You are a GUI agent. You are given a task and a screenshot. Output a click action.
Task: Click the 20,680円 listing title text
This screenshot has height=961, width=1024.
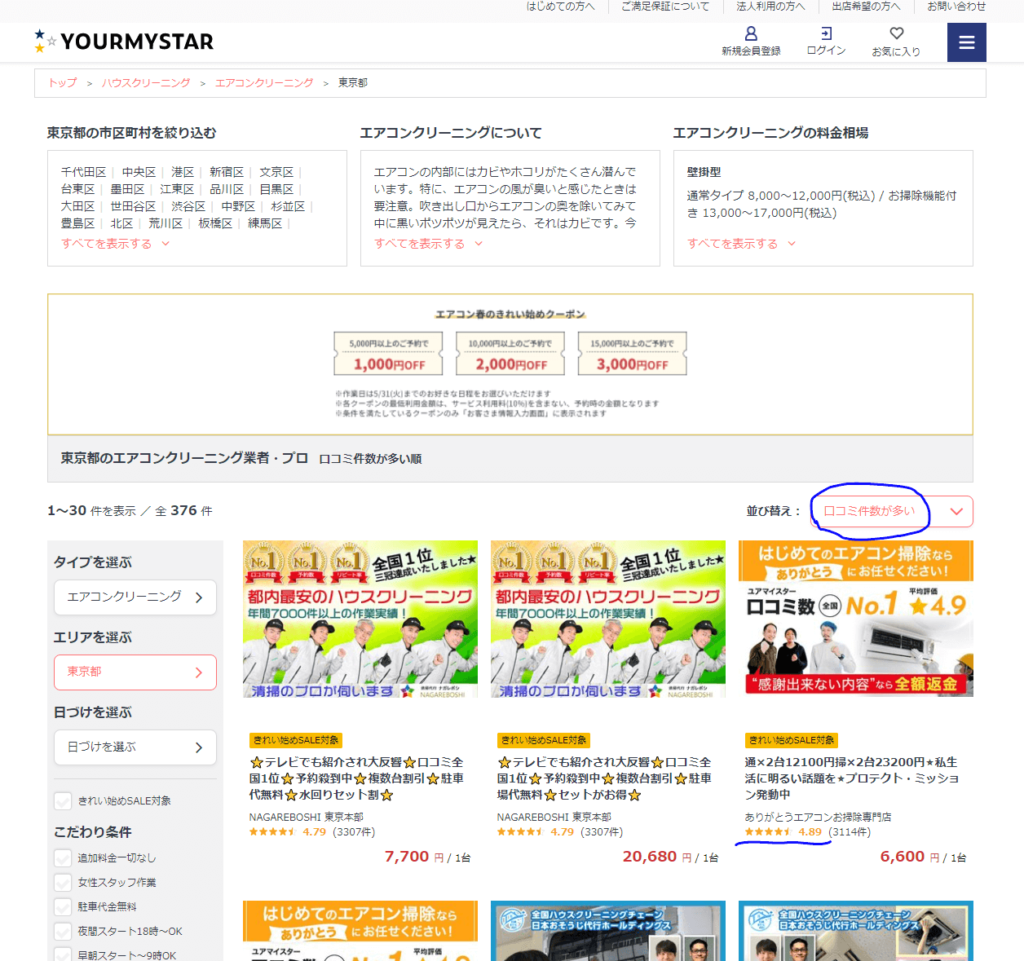[x=604, y=779]
